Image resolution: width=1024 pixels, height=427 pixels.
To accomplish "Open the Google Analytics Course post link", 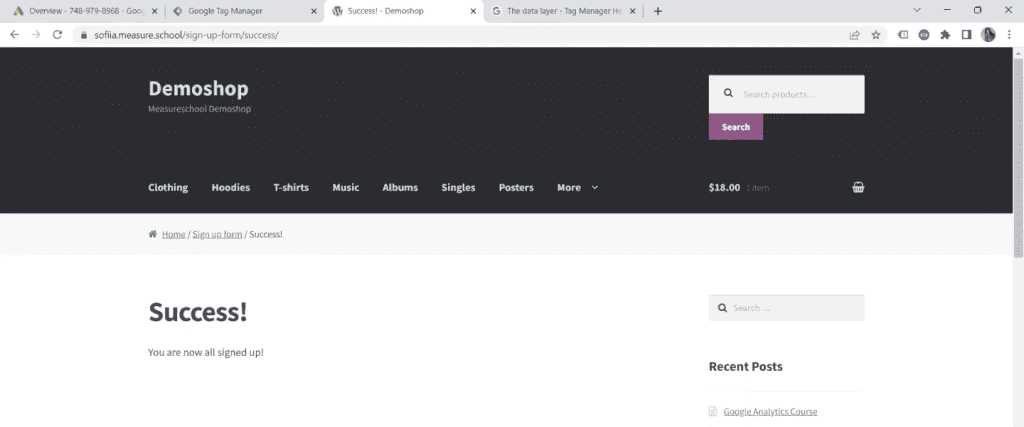I will pos(770,411).
